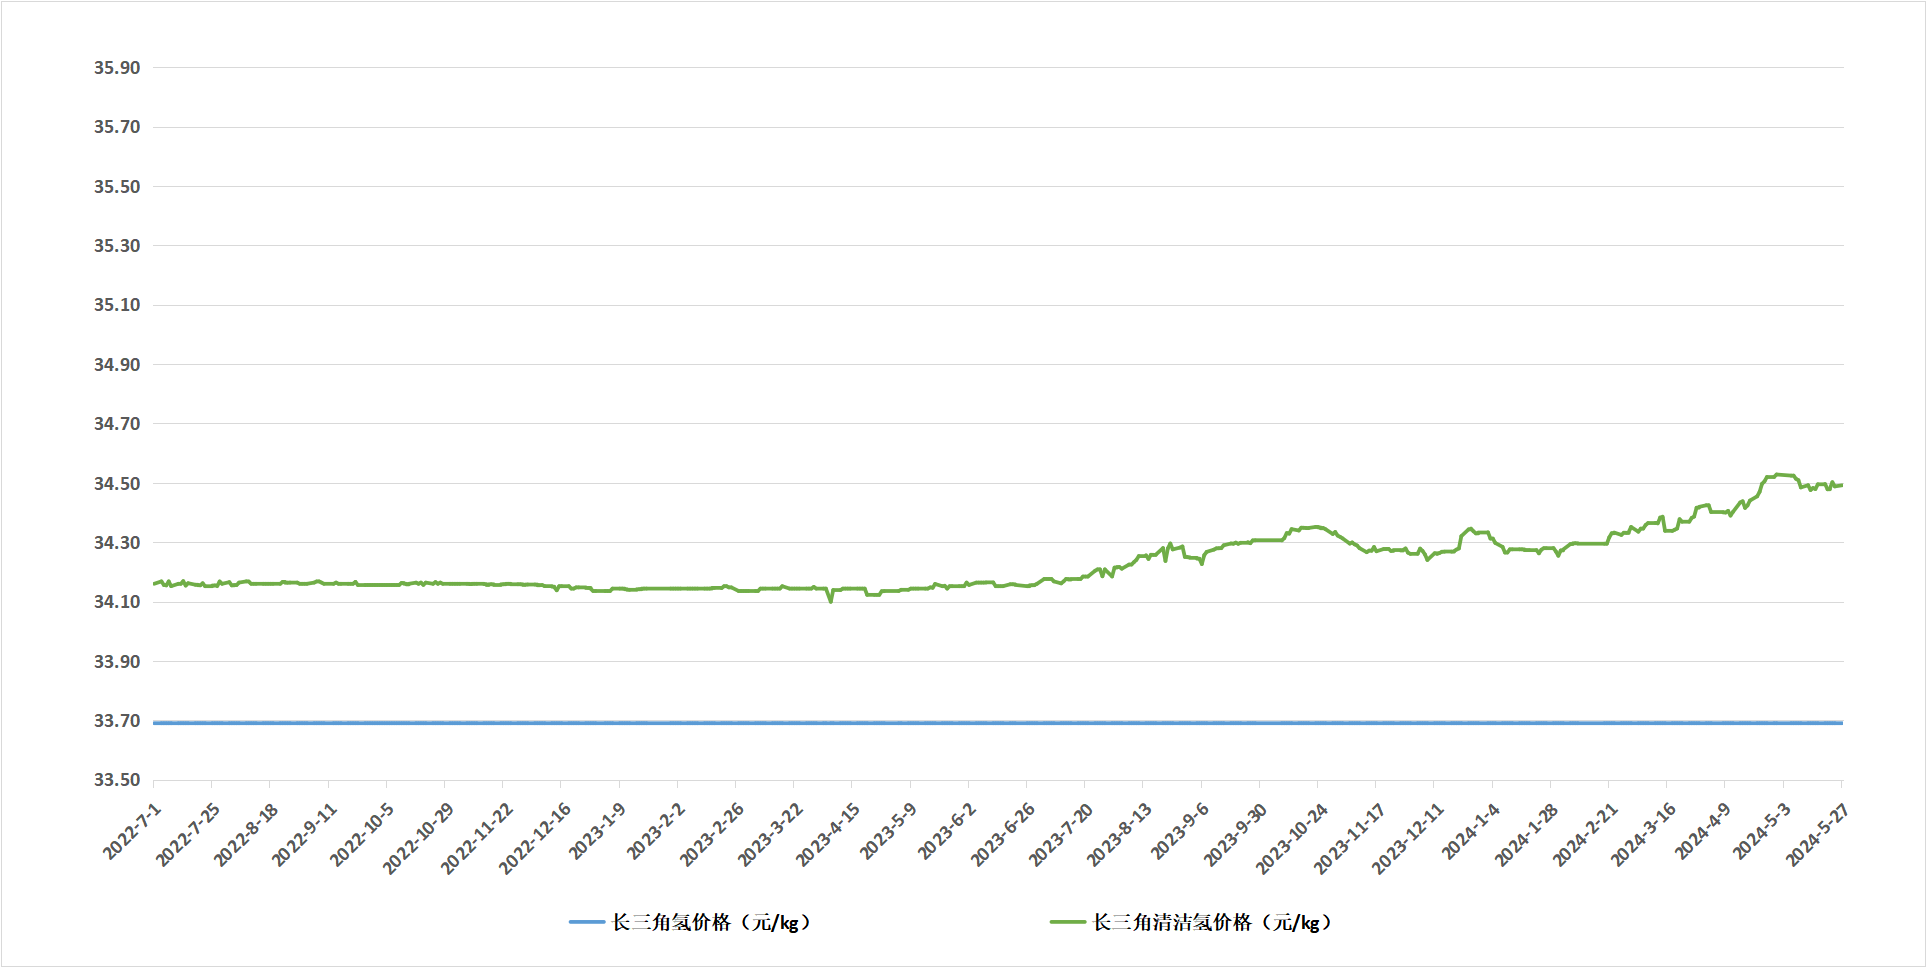Click x-axis date 2023-9-30

click(x=1234, y=834)
